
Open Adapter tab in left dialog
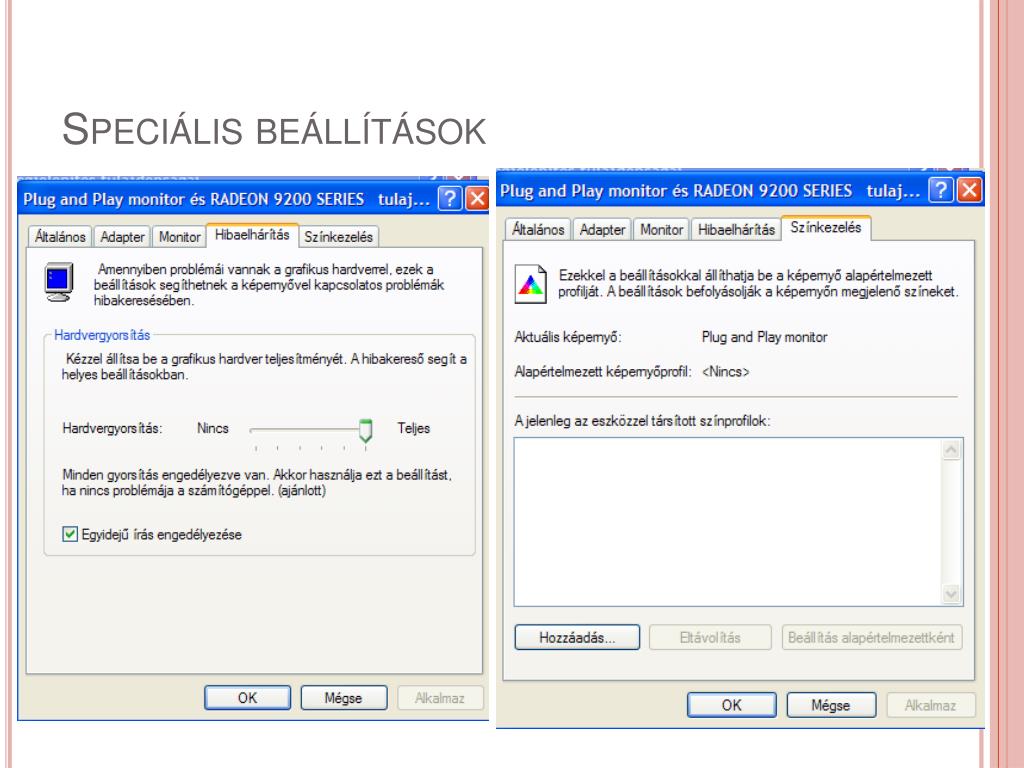click(x=122, y=236)
